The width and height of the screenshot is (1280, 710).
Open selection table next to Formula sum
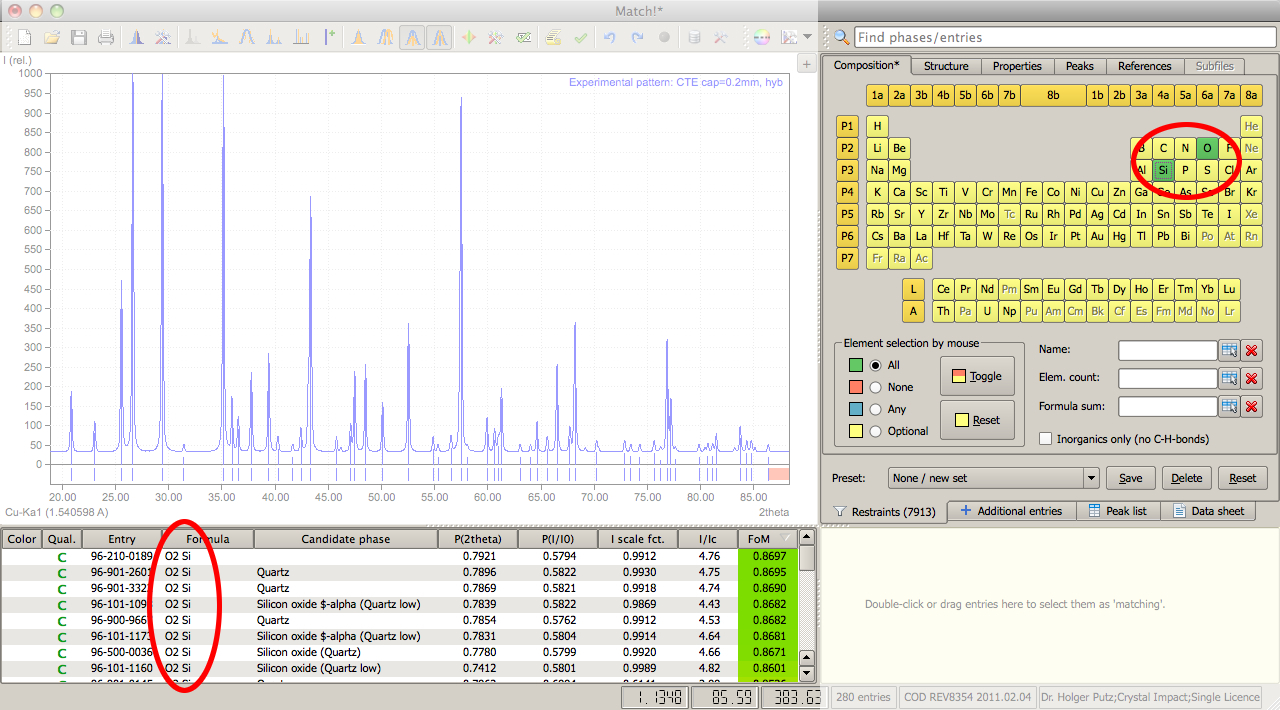(x=1229, y=406)
